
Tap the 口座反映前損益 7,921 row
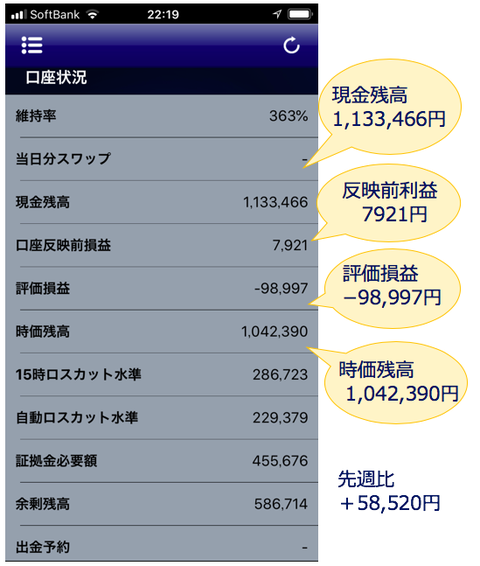(162, 245)
